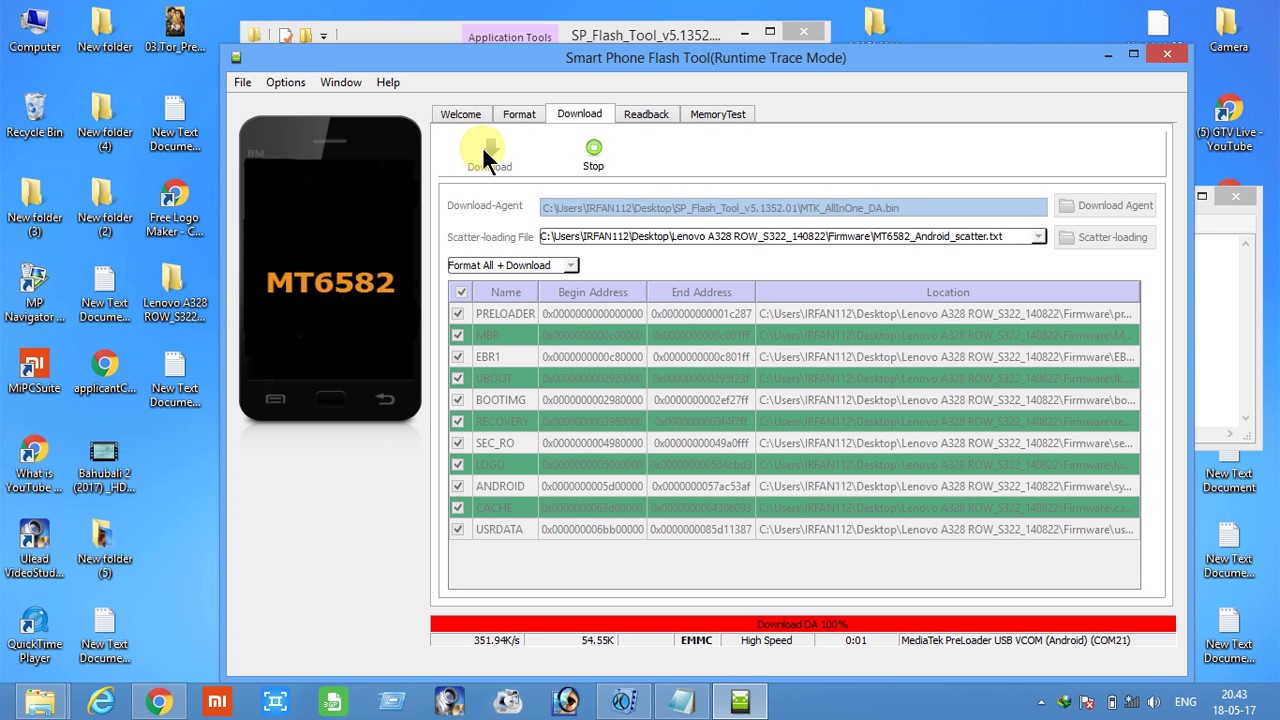Open Free Logo Maker Chrome shortcut

pyautogui.click(x=175, y=208)
